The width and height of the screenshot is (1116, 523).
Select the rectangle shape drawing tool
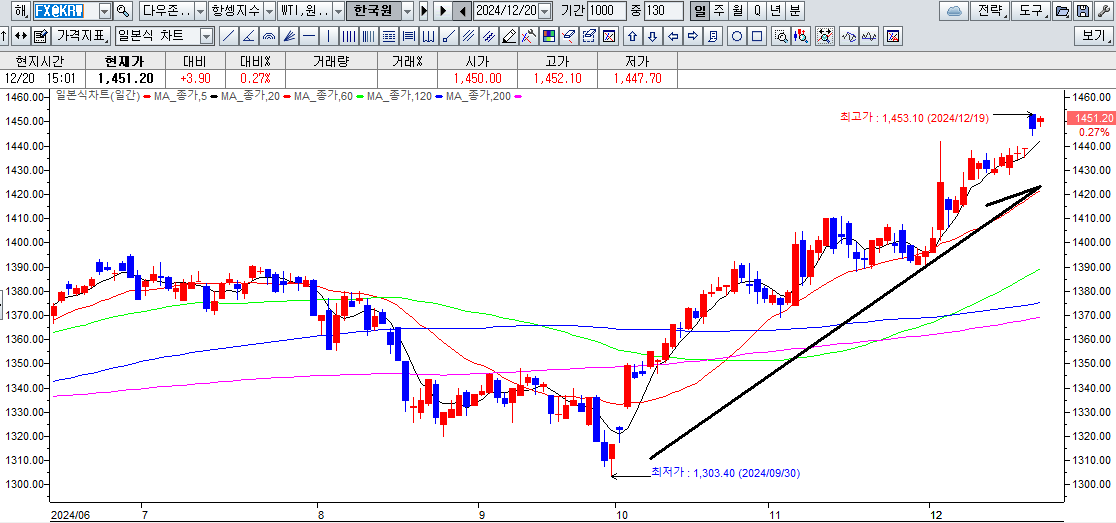tap(755, 37)
